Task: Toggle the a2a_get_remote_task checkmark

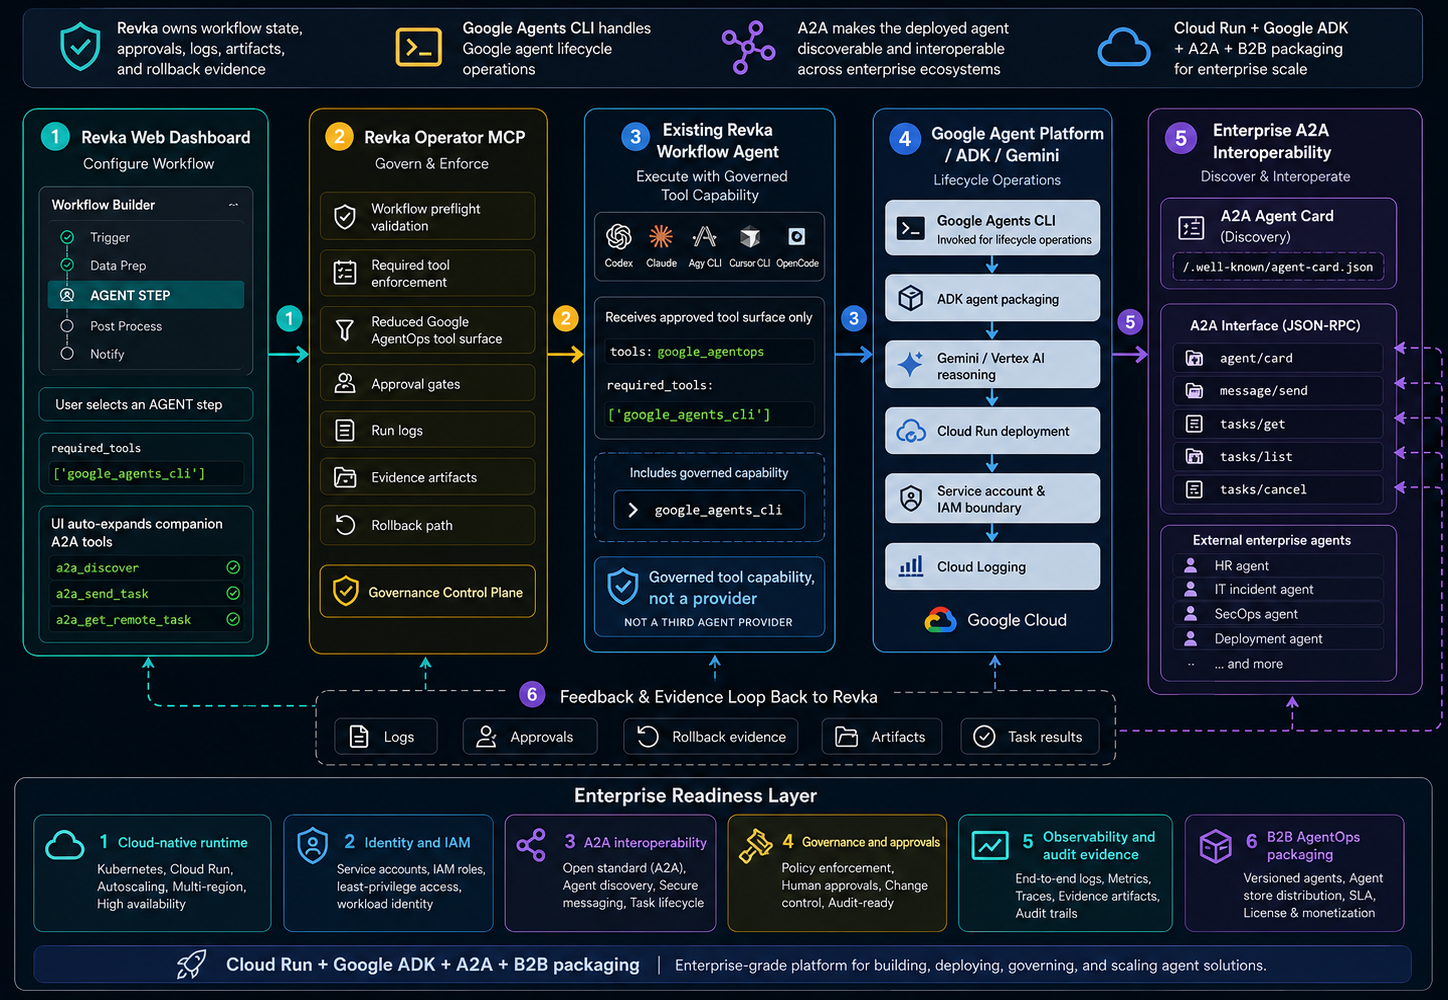Action: click(233, 619)
